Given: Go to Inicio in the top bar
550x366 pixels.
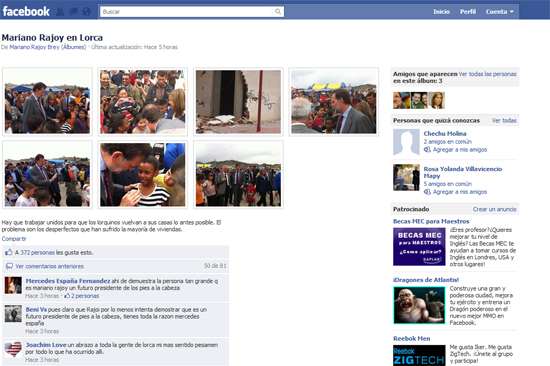Looking at the screenshot, I should point(441,12).
